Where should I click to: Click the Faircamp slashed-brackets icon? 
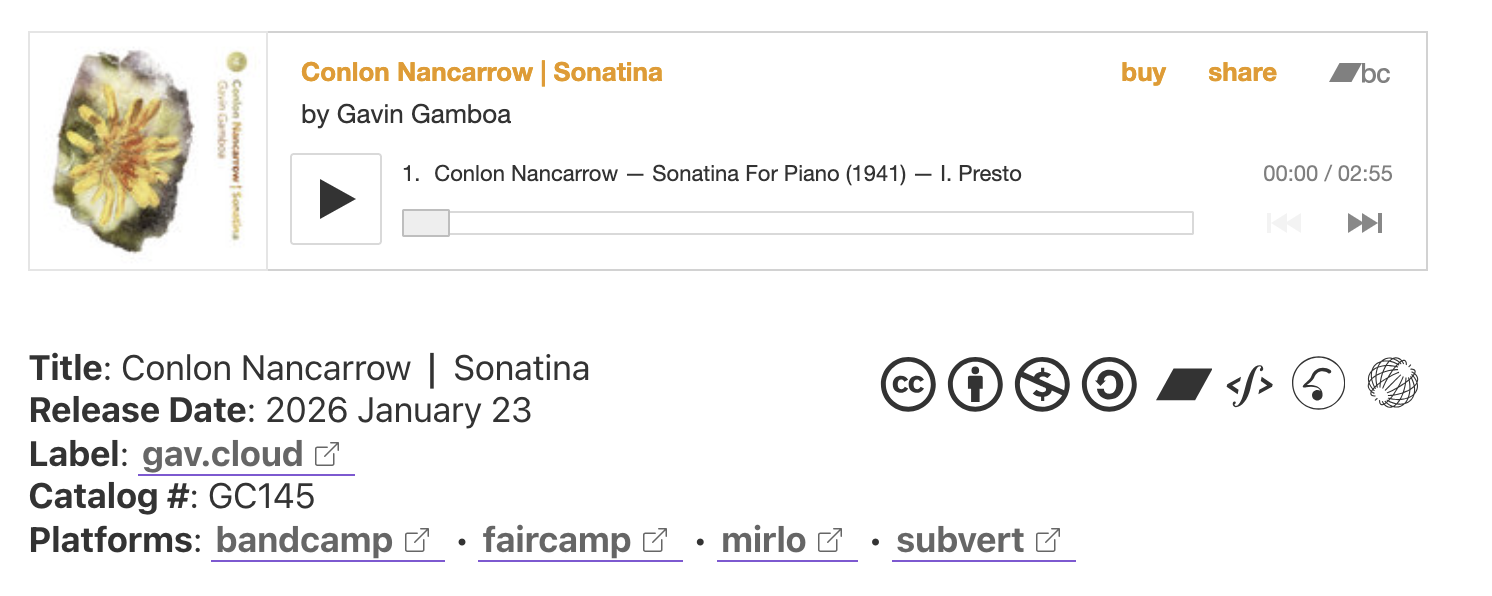coord(1250,385)
